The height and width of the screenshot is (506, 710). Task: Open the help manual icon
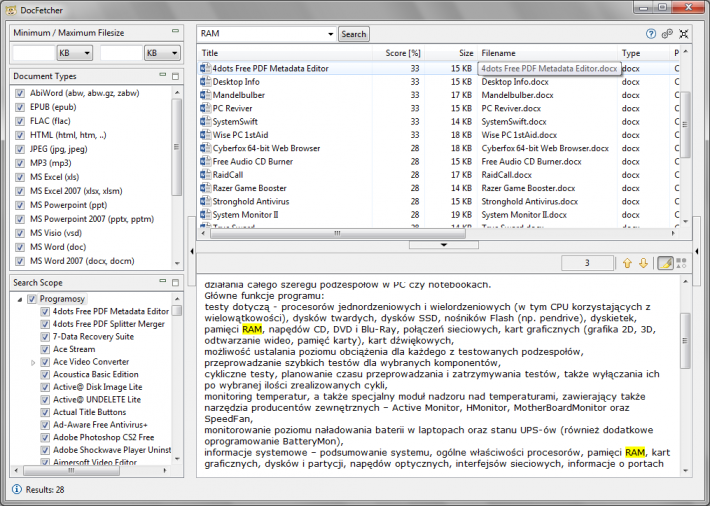click(x=651, y=34)
